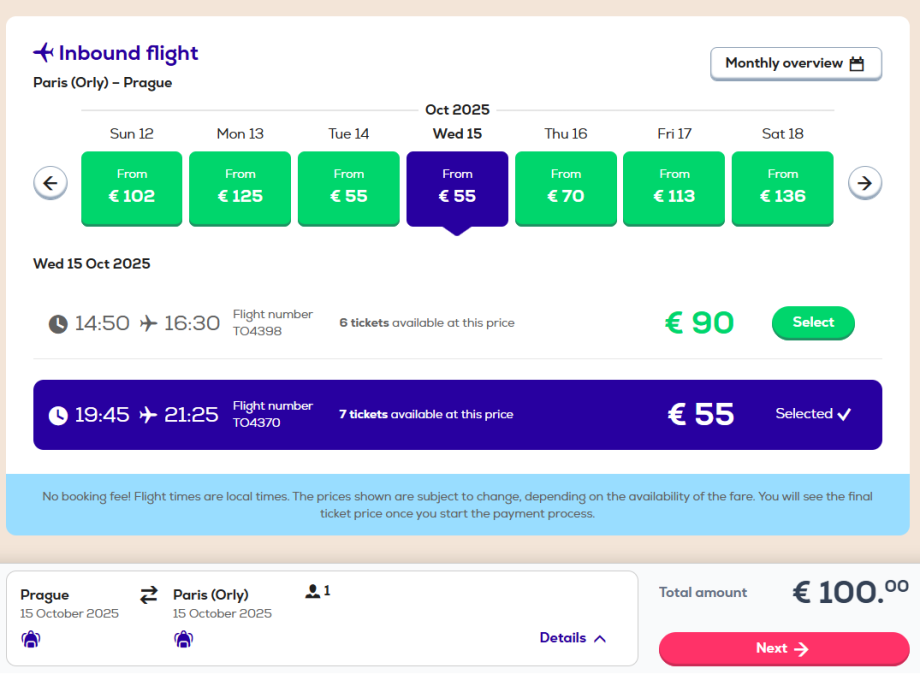
Task: Switch to Tue 14 fare of €55
Action: click(349, 188)
